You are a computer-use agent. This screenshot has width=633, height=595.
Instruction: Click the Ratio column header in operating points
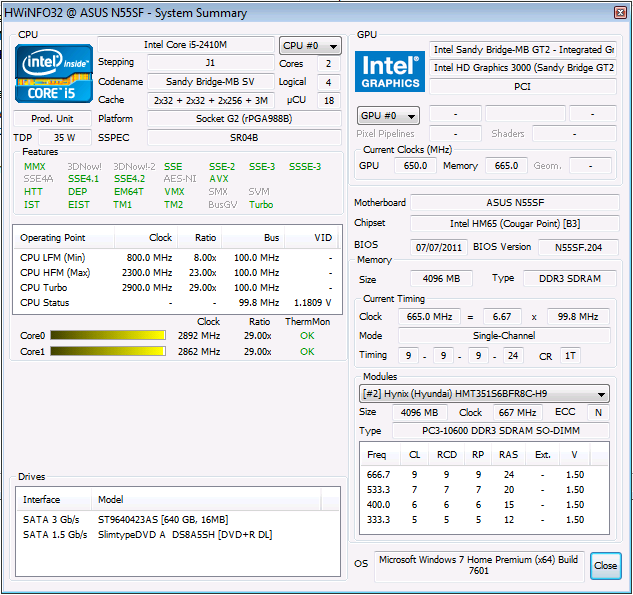point(199,237)
